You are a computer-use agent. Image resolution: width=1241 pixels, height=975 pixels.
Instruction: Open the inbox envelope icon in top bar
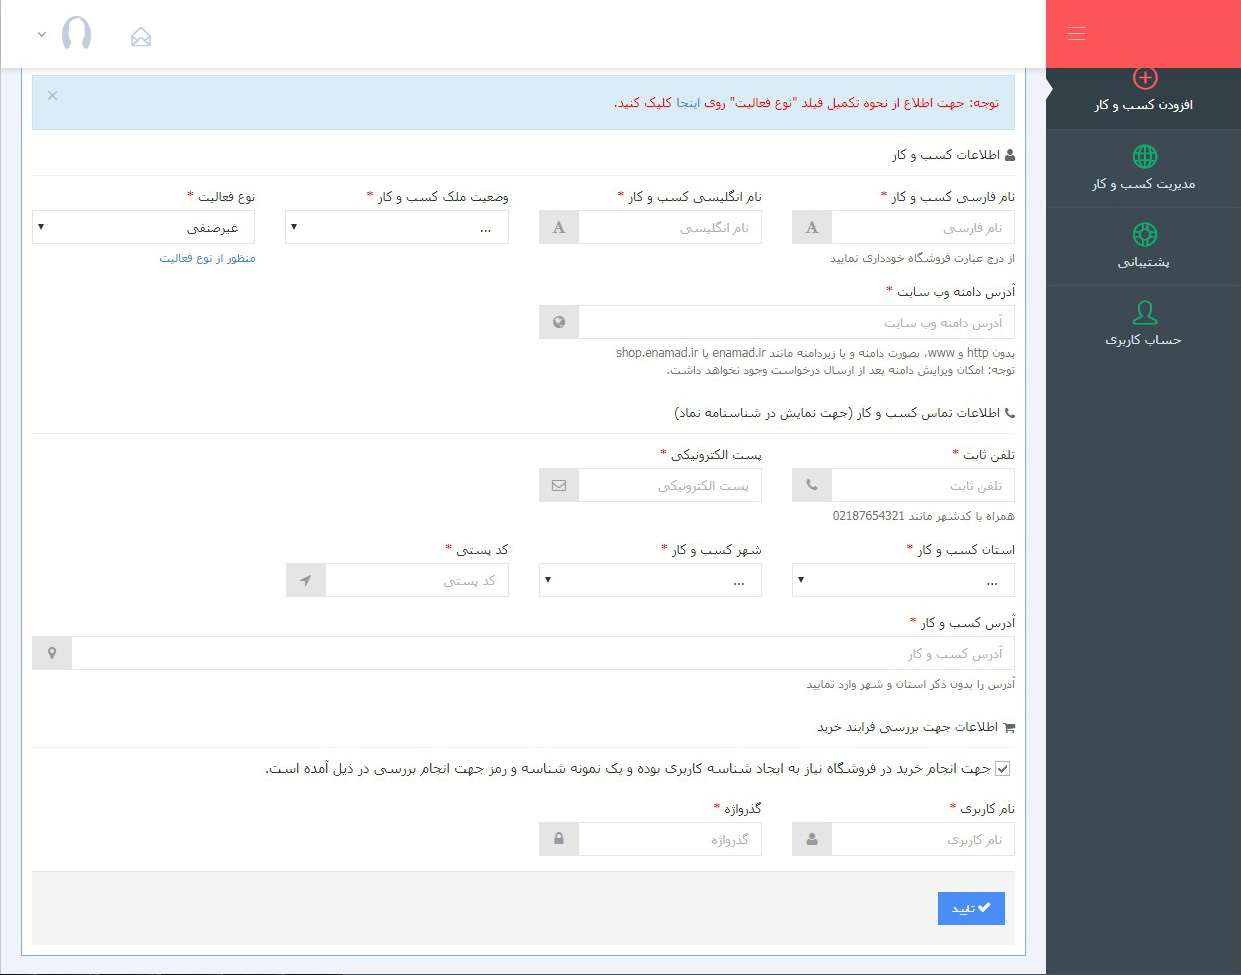(141, 37)
